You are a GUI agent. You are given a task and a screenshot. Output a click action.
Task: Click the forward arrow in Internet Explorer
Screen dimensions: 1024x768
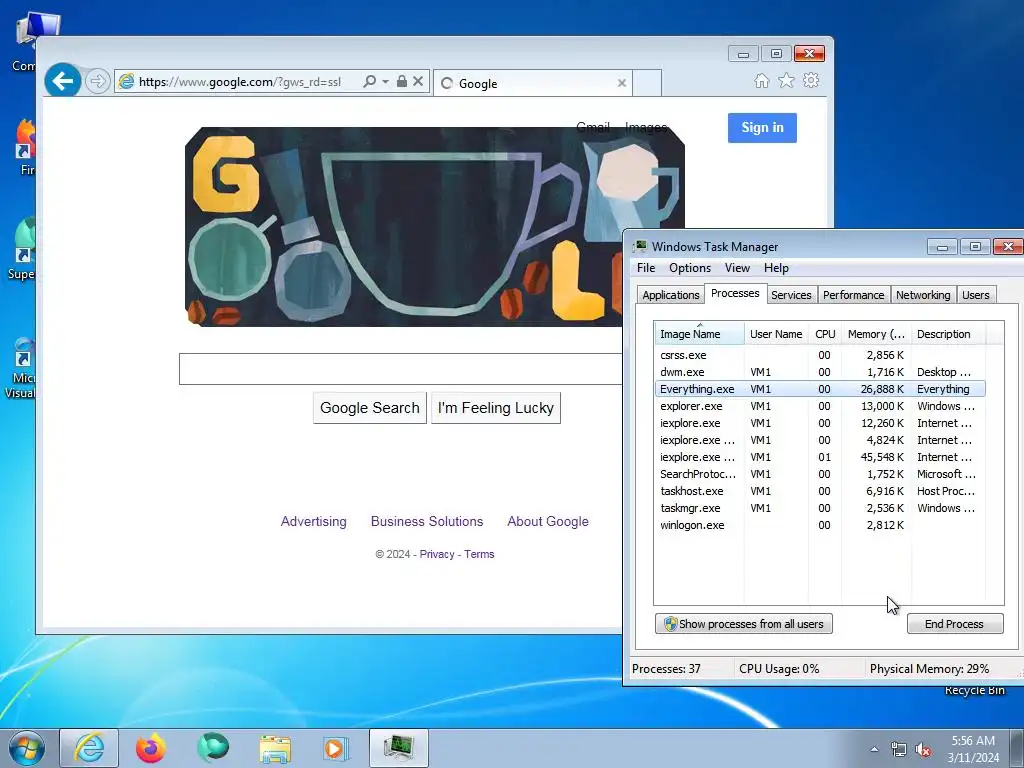pos(97,82)
